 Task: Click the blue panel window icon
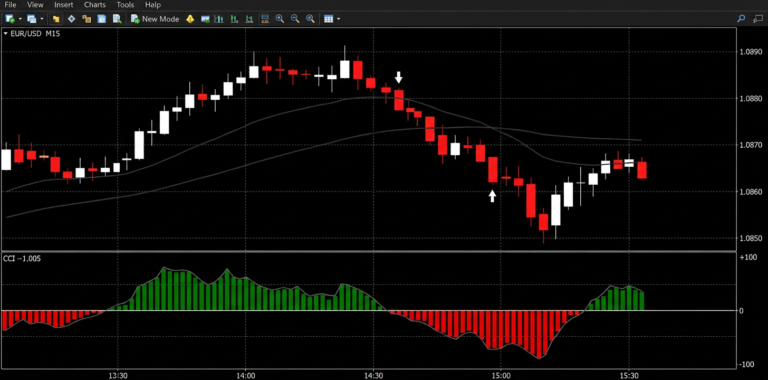coord(102,19)
